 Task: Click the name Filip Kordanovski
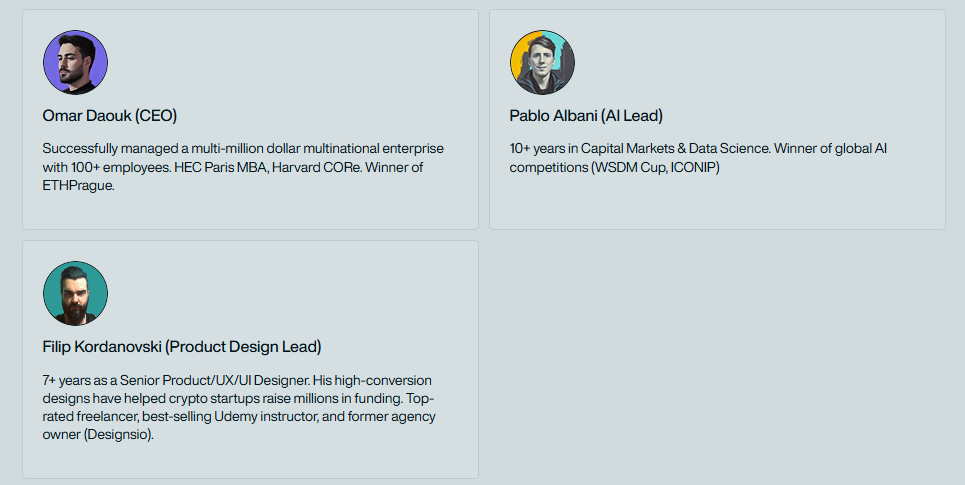click(x=102, y=347)
